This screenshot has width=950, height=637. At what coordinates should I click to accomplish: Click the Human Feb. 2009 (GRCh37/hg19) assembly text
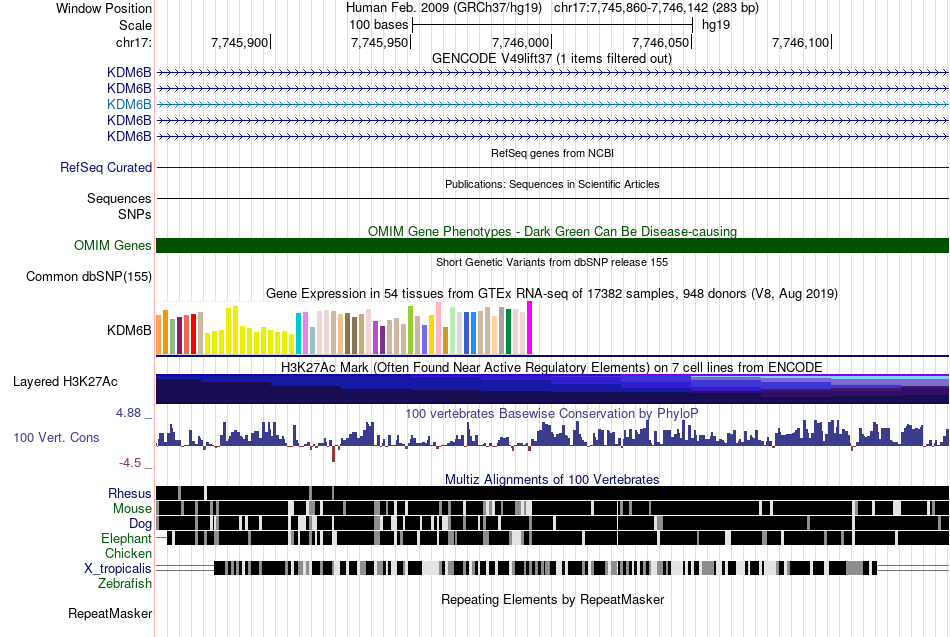[x=444, y=8]
